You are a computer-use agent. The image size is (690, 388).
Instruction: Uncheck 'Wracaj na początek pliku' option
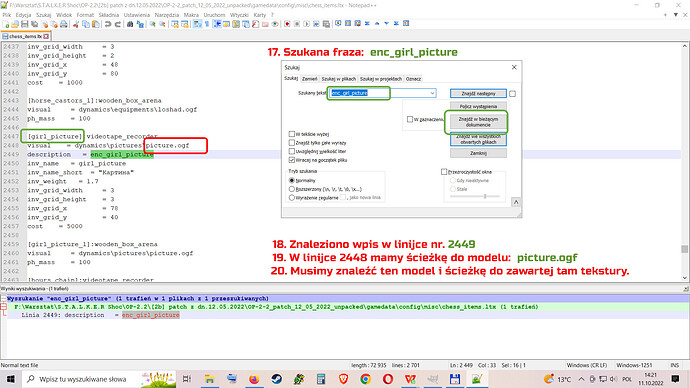click(292, 160)
